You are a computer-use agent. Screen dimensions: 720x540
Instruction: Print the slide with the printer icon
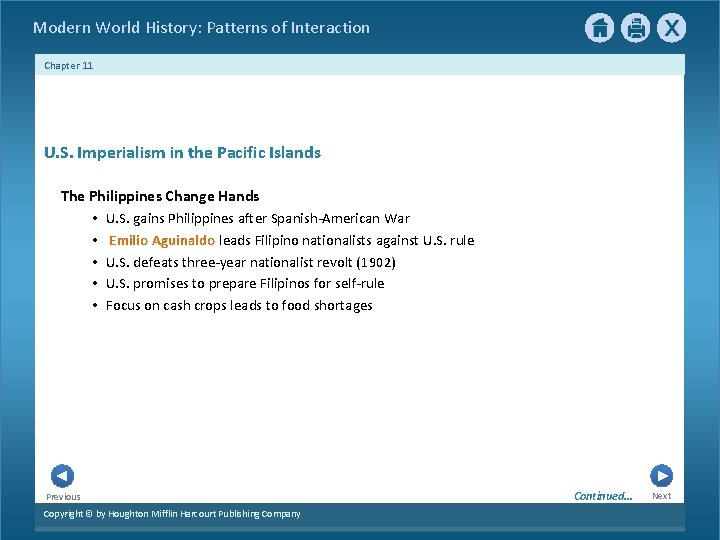coord(636,28)
